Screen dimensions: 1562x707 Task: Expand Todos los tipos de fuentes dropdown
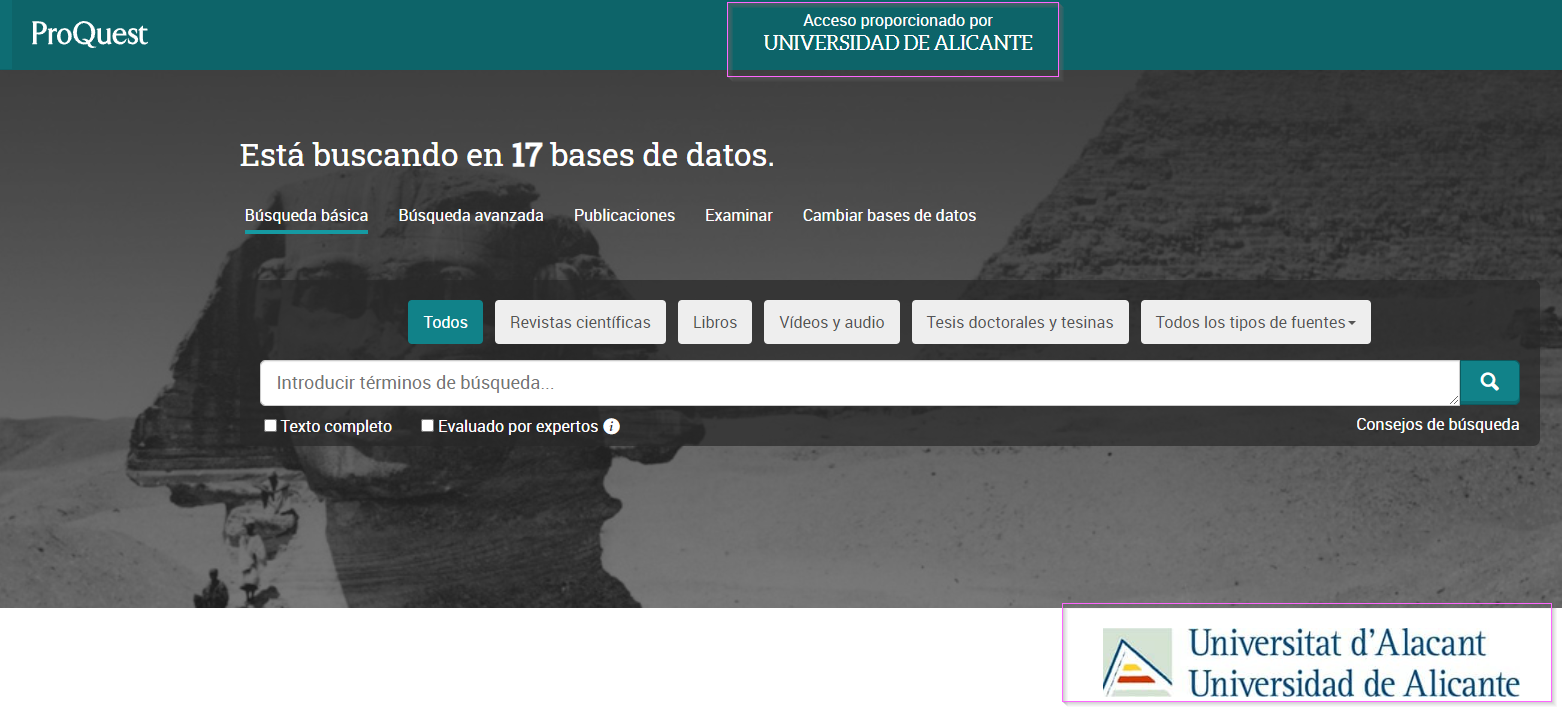(1255, 322)
